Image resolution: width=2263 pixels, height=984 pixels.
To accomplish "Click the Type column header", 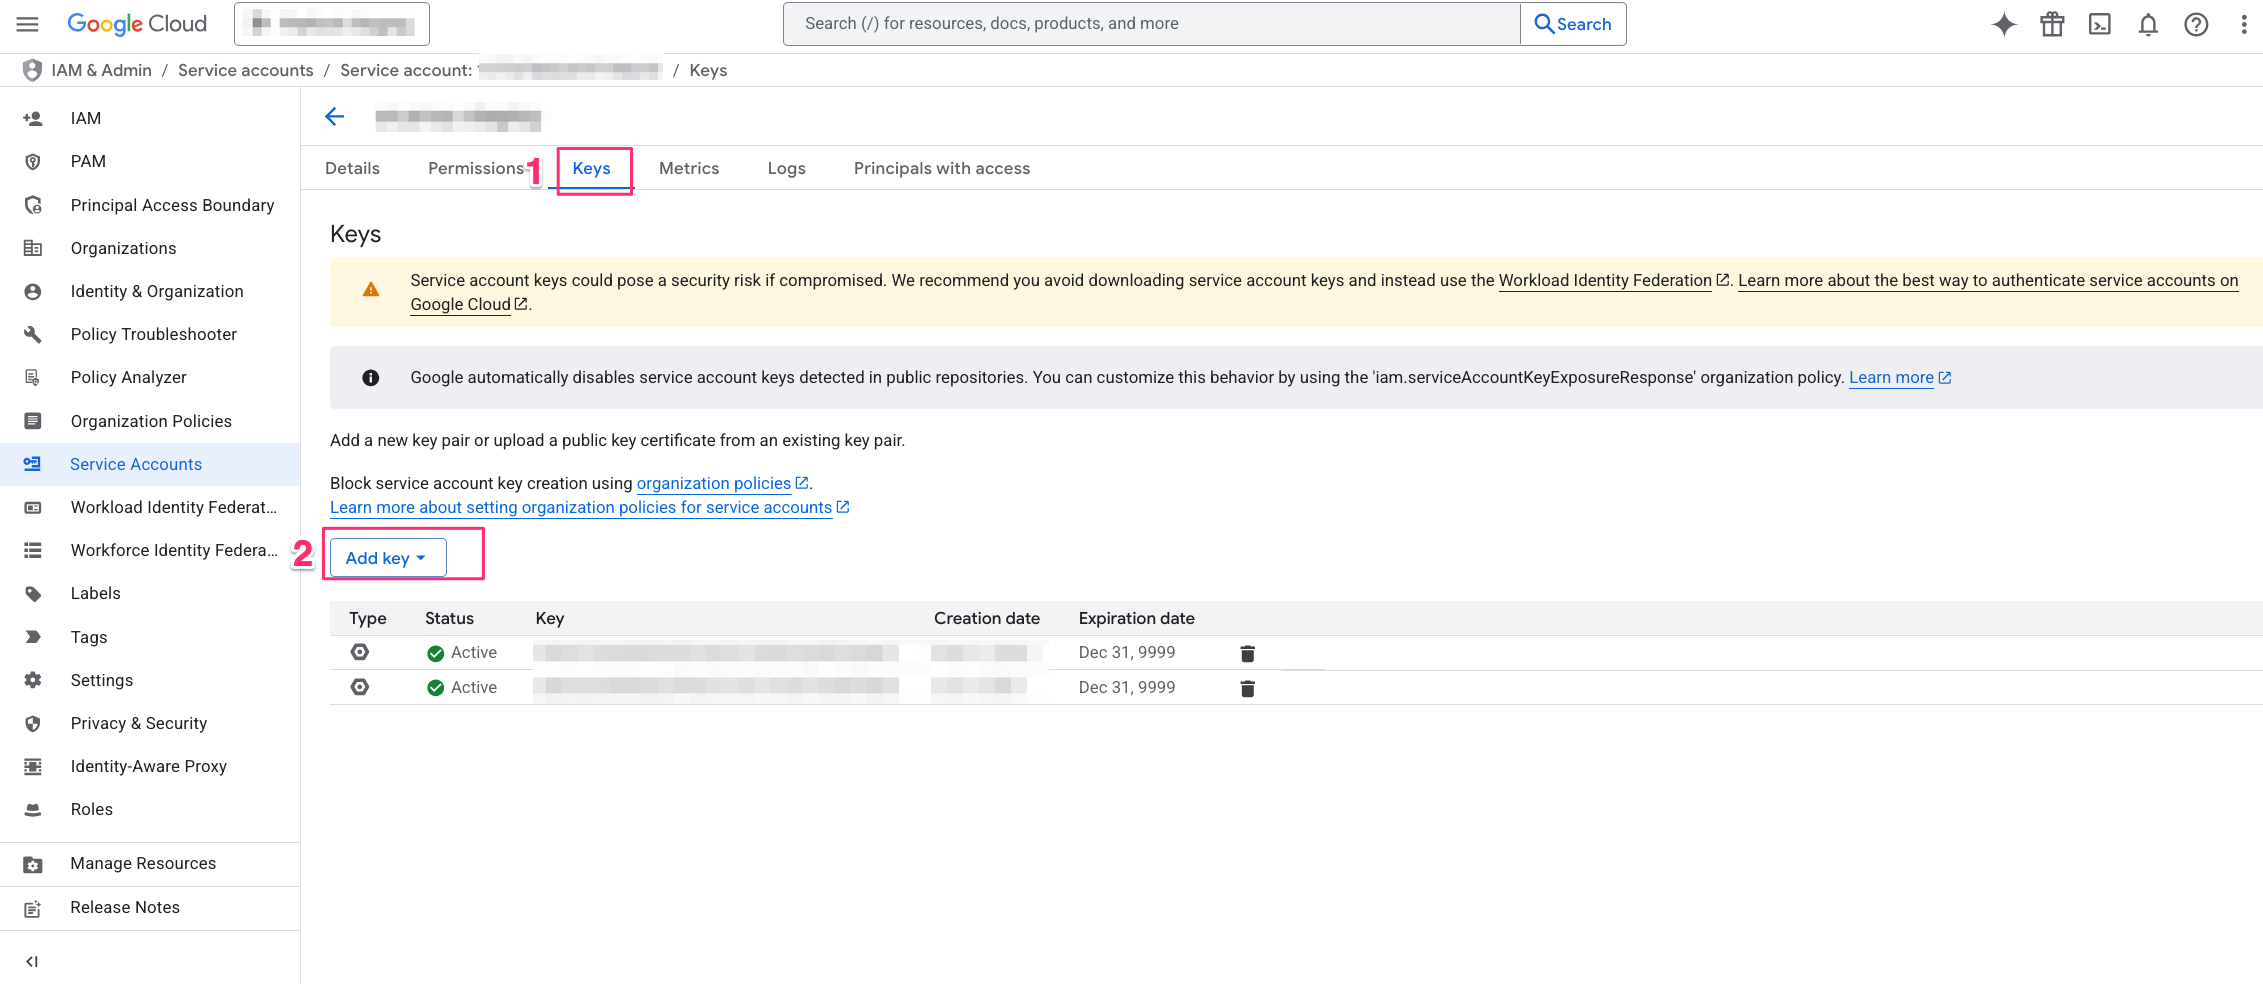I will (x=368, y=618).
